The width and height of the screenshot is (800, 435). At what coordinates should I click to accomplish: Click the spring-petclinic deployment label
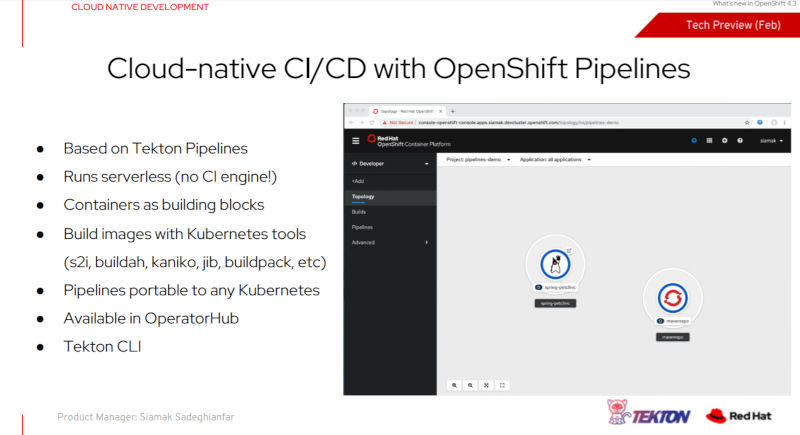[556, 288]
